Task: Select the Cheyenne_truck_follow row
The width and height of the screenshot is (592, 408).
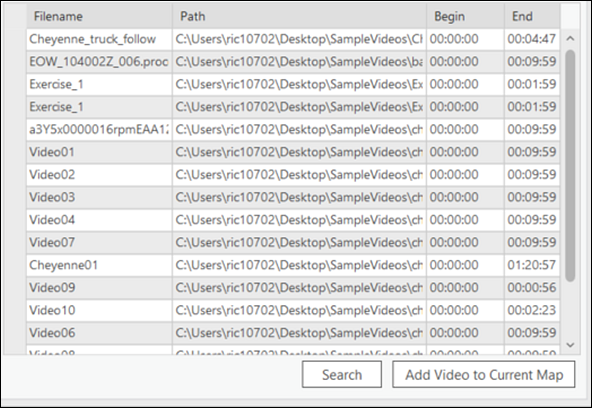Action: point(293,39)
